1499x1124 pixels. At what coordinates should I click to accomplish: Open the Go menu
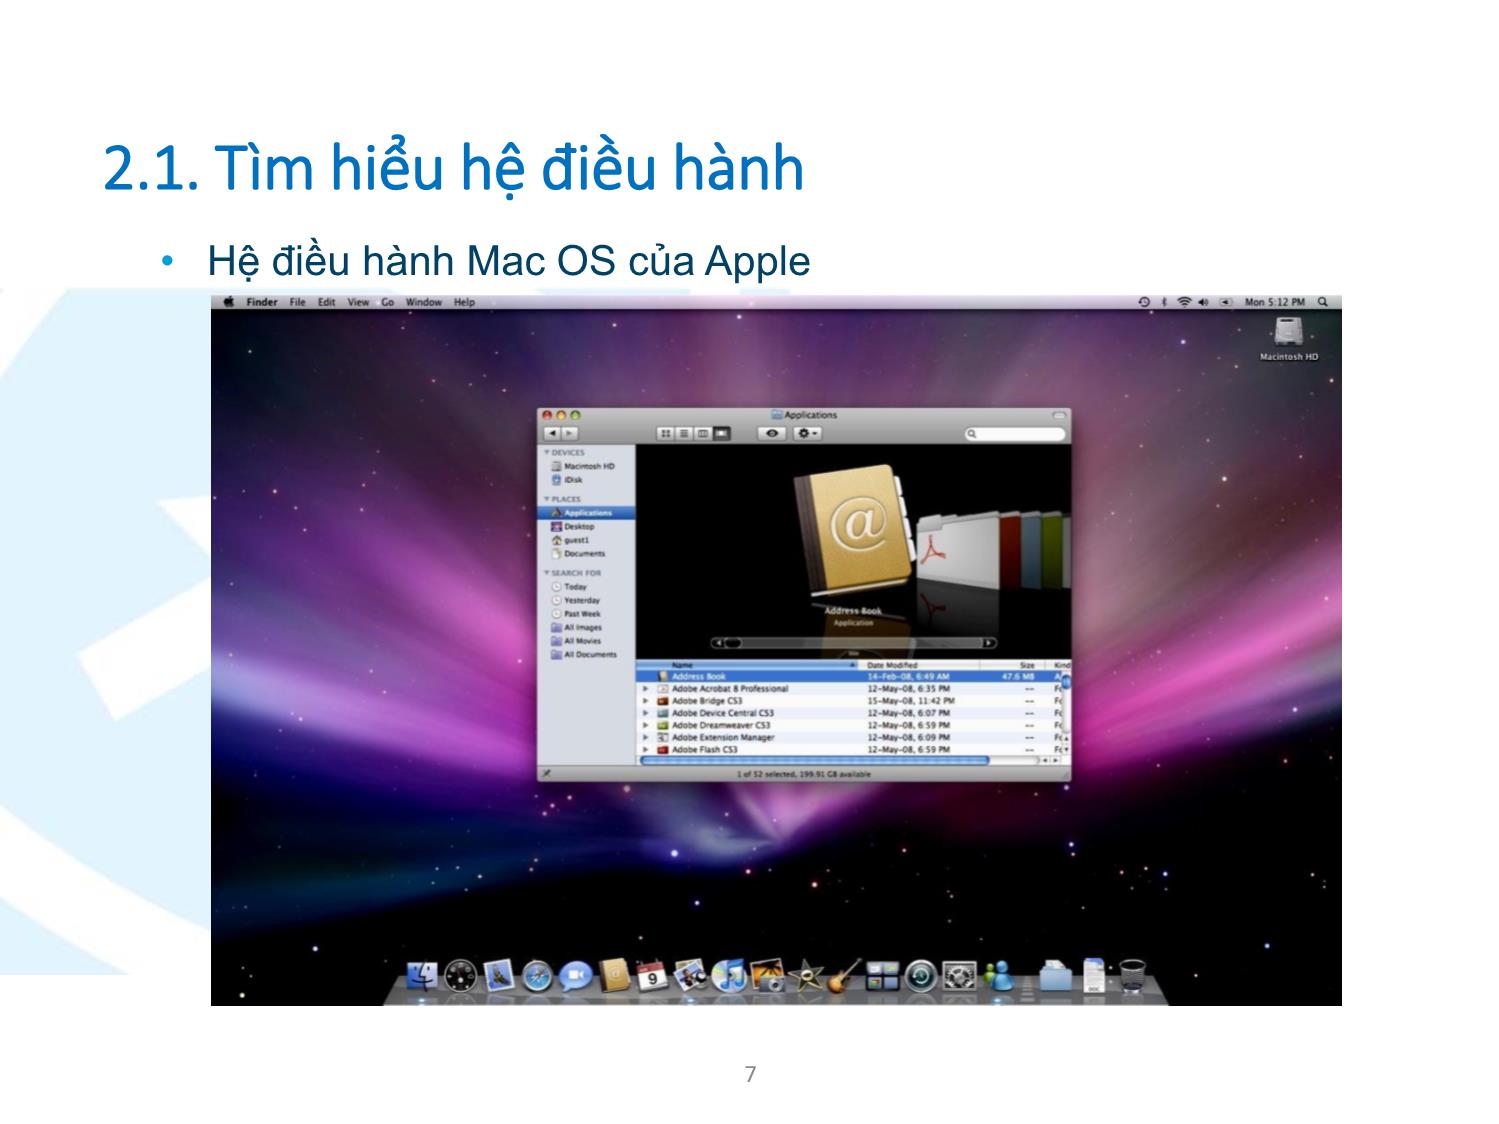(387, 302)
